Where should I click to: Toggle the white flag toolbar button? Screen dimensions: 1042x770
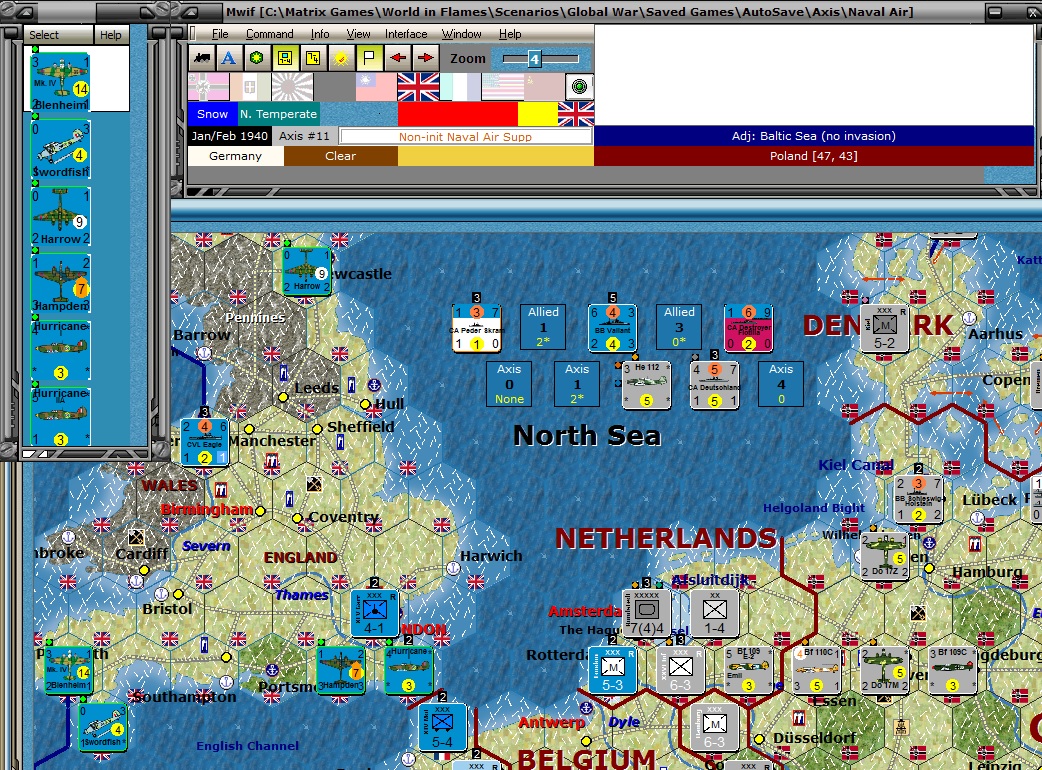(369, 58)
